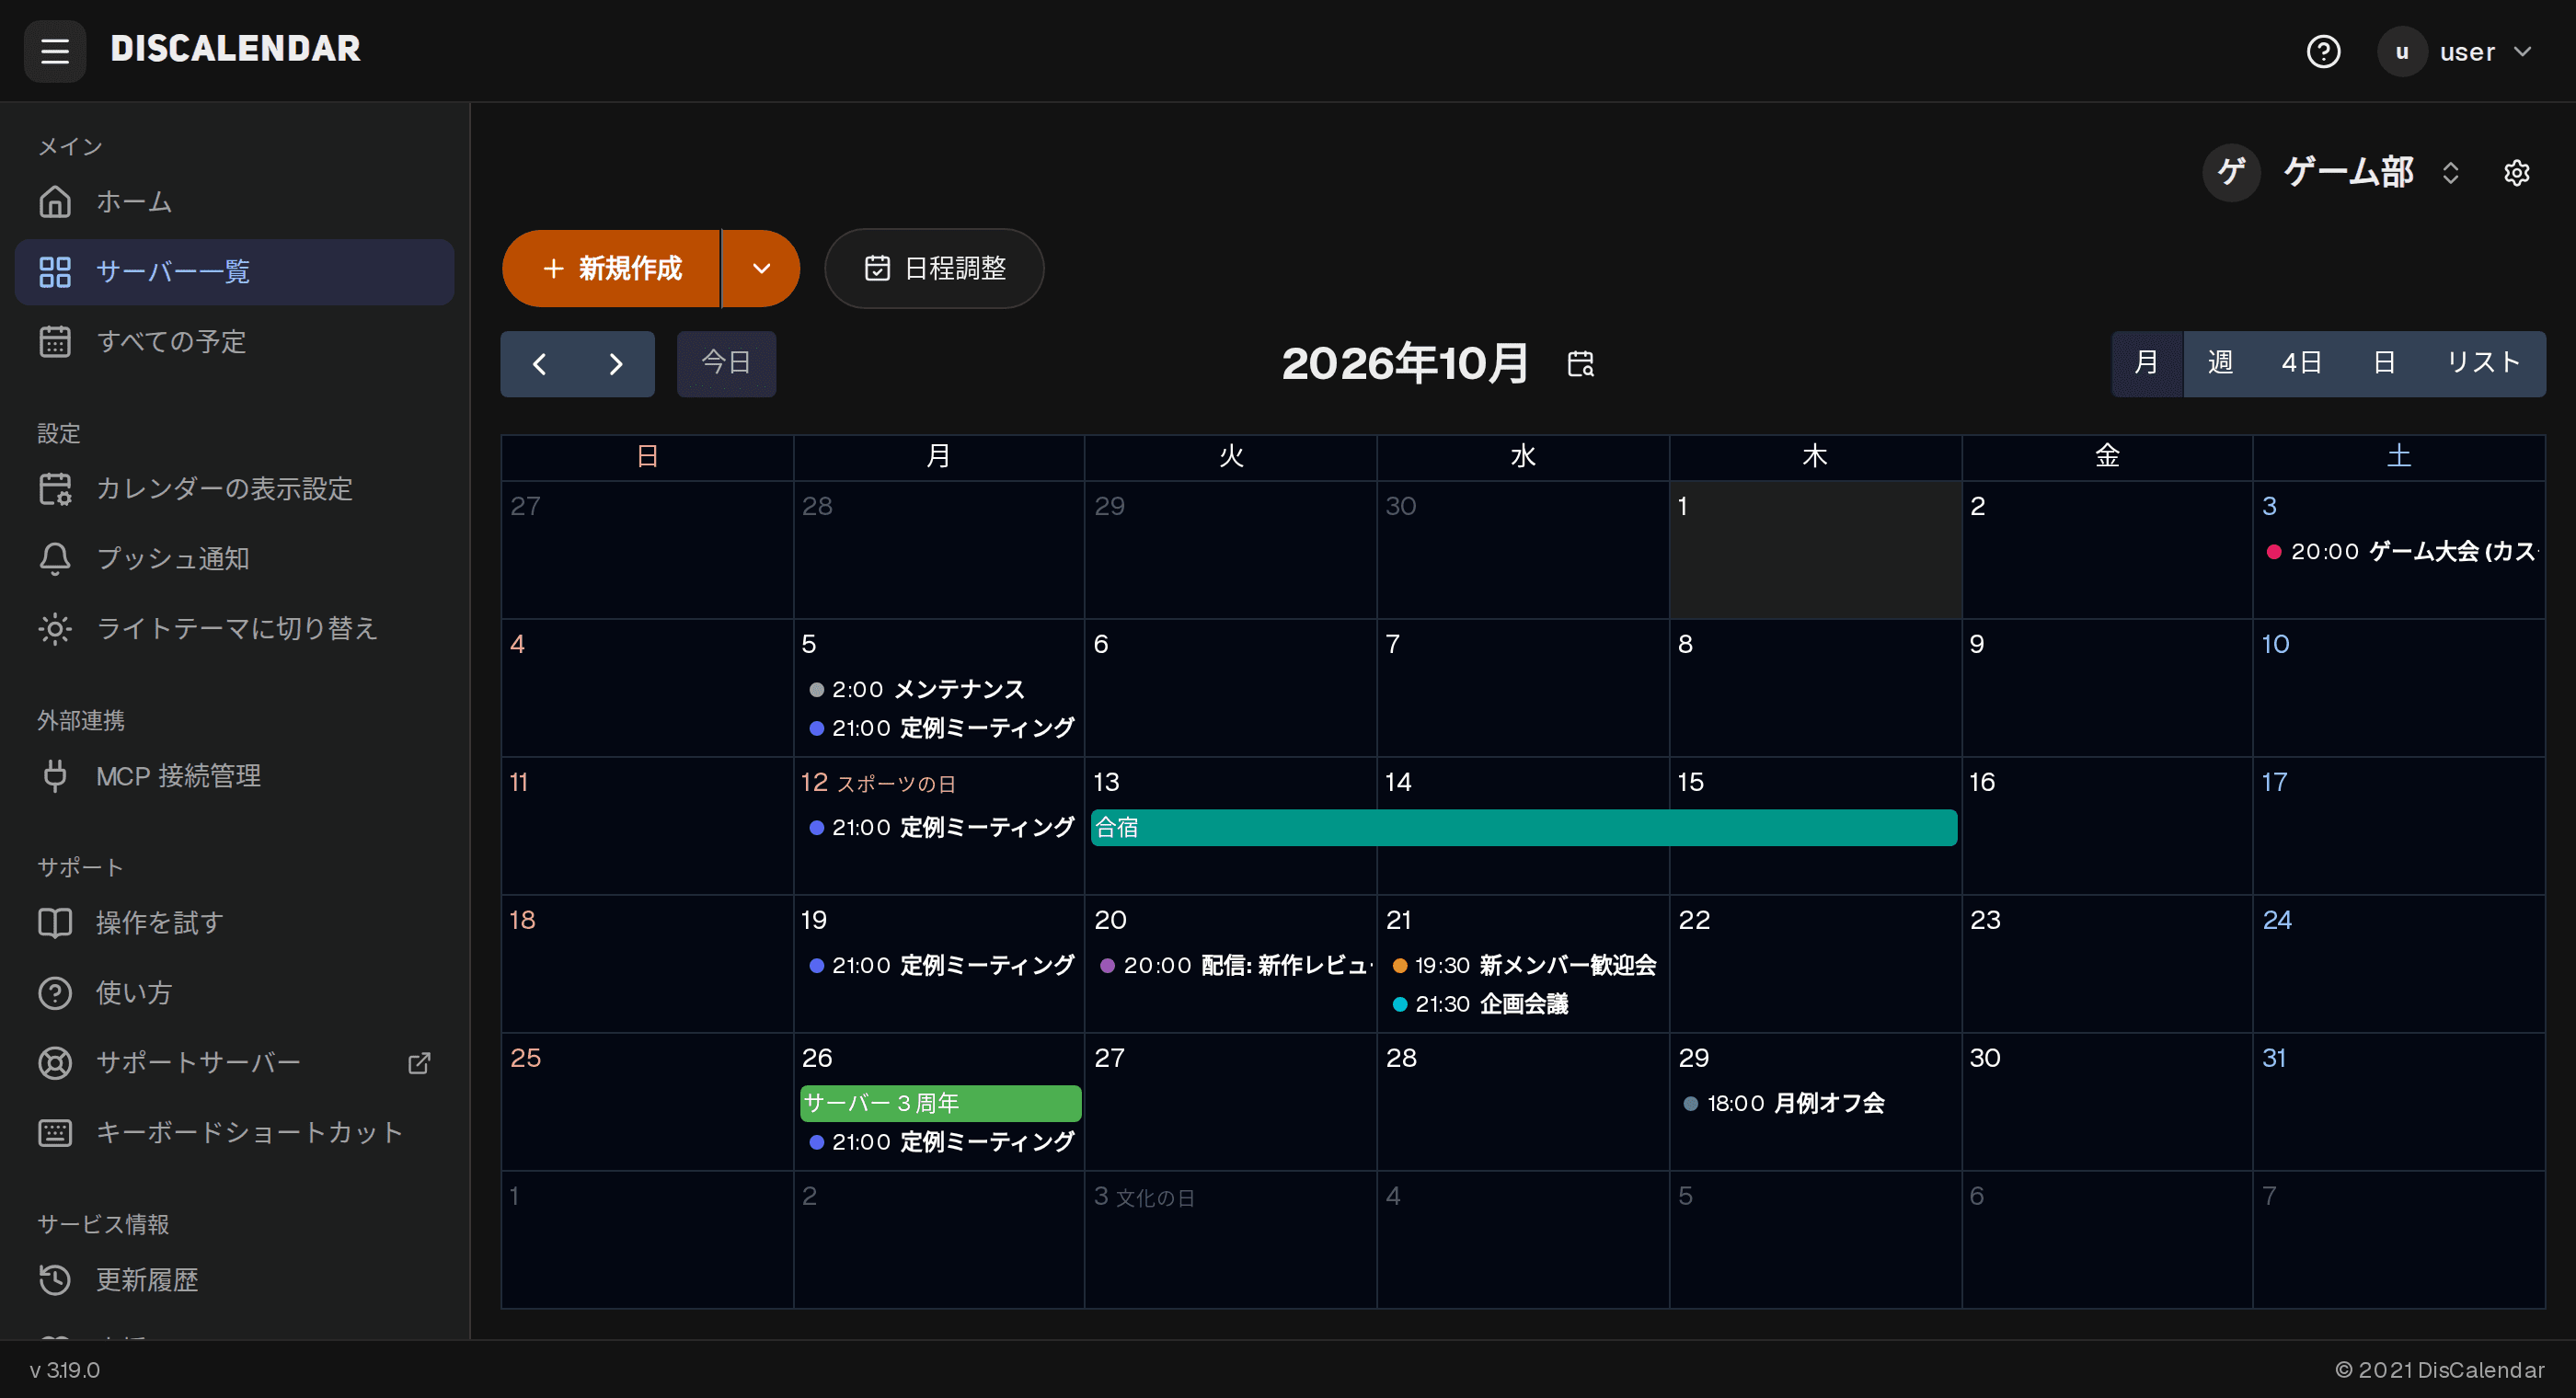Open 2:00 メンテナンス event
This screenshot has height=1398, width=2576.
click(x=940, y=689)
